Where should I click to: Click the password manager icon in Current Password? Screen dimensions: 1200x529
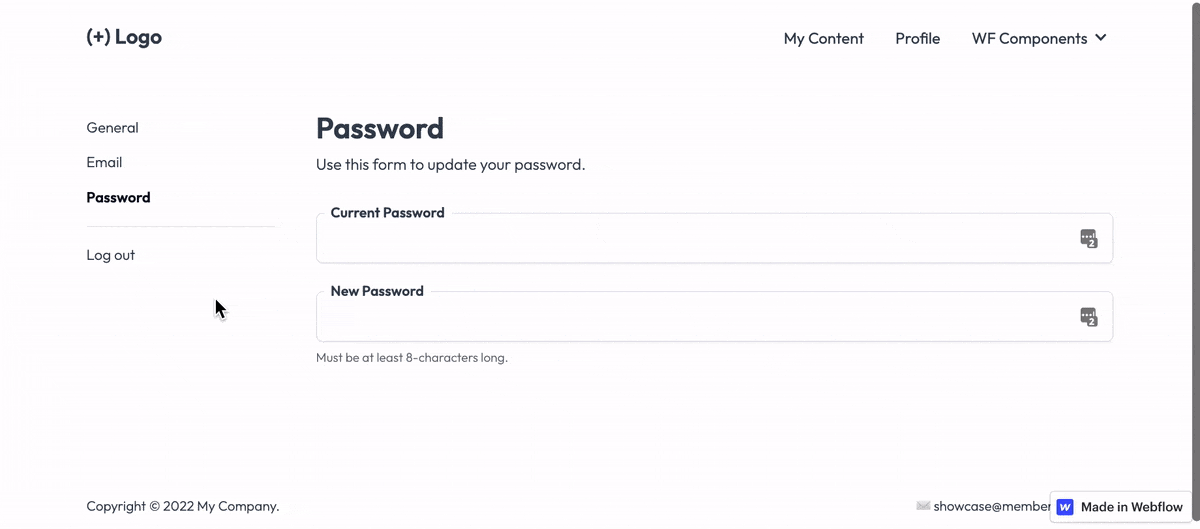pyautogui.click(x=1088, y=238)
